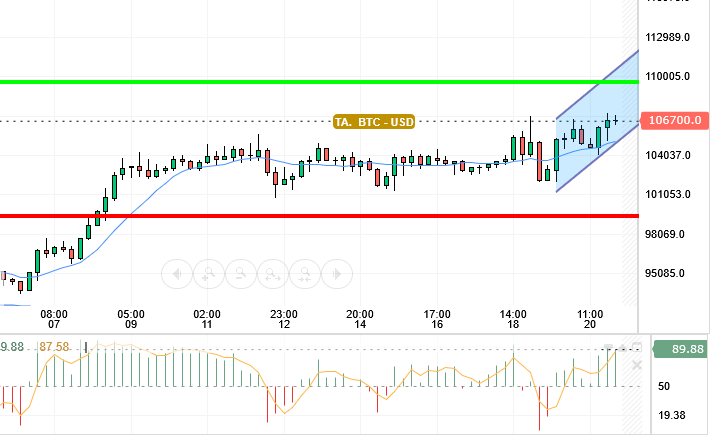Click the 110005.0 price scale label
This screenshot has height=435, width=712.
coord(667,76)
